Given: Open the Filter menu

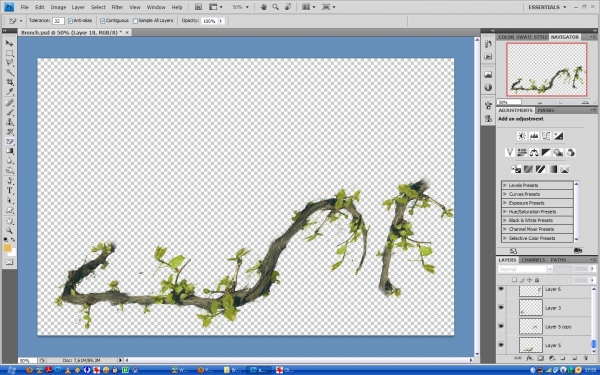Looking at the screenshot, I should (x=117, y=7).
